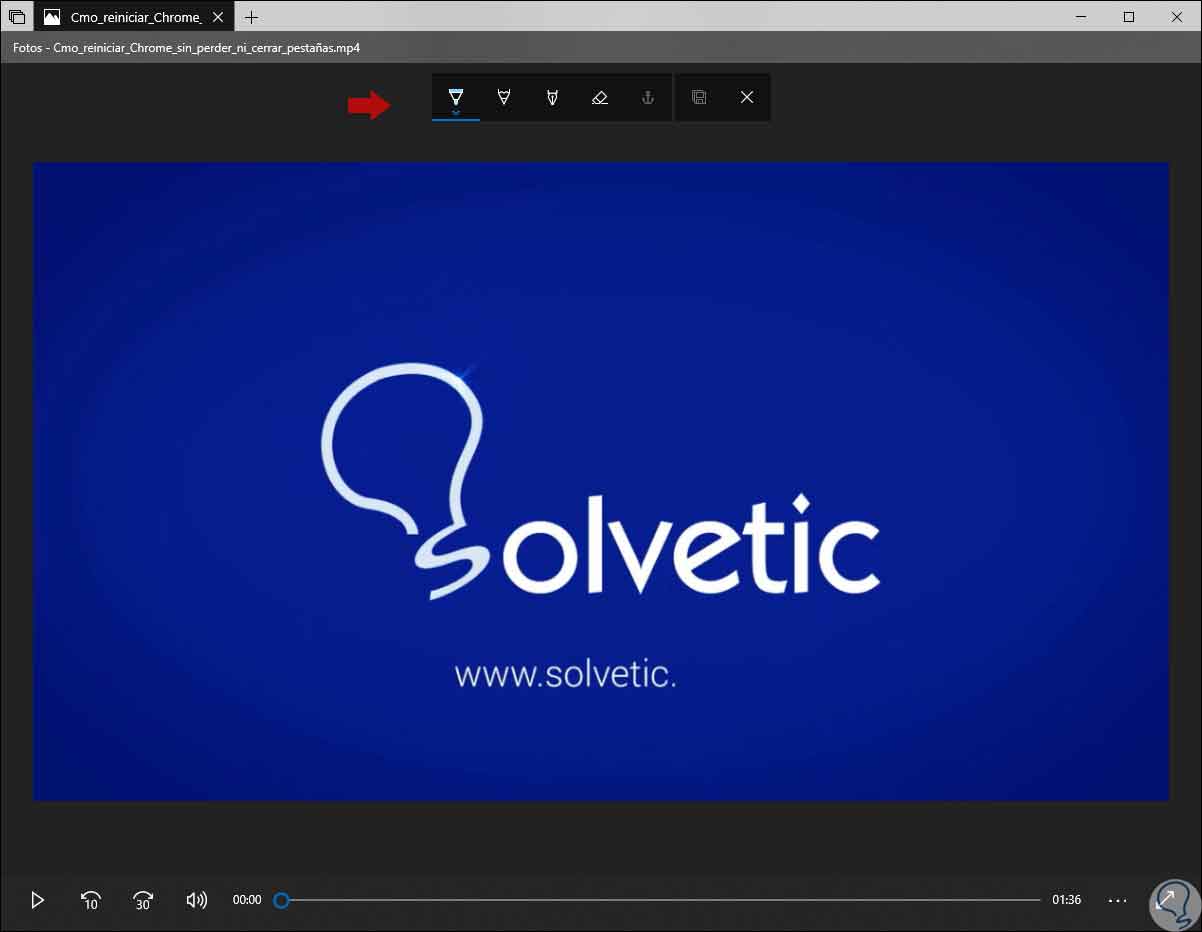Select the Cmo_reiniciar_Chrome tab
The height and width of the screenshot is (932, 1202).
[x=134, y=17]
